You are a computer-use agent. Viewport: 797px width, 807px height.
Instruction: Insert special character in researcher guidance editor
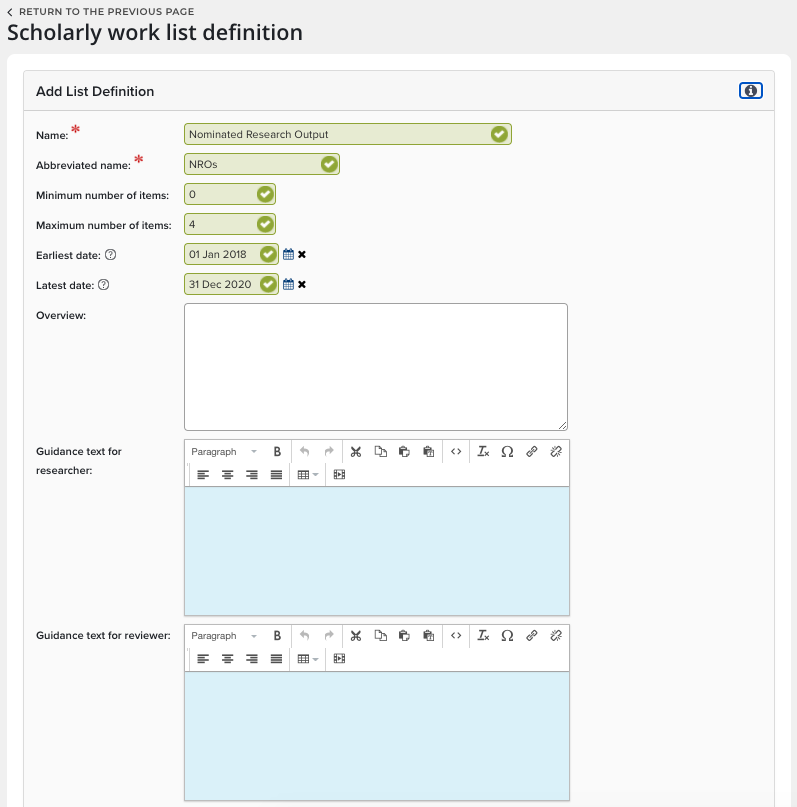click(507, 452)
